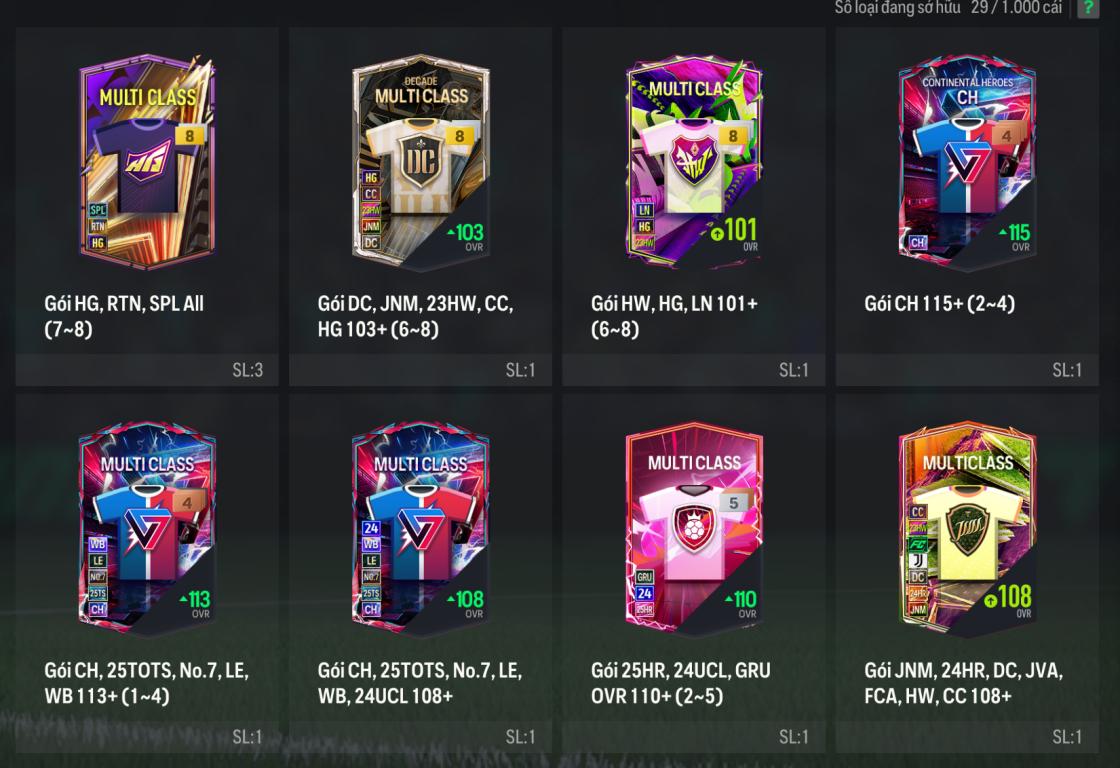Click the green question mark help icon
Viewport: 1120px width, 768px height.
[1088, 8]
